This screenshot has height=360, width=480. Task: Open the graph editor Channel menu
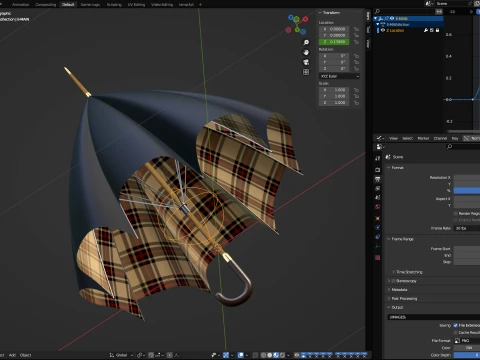[x=440, y=138]
